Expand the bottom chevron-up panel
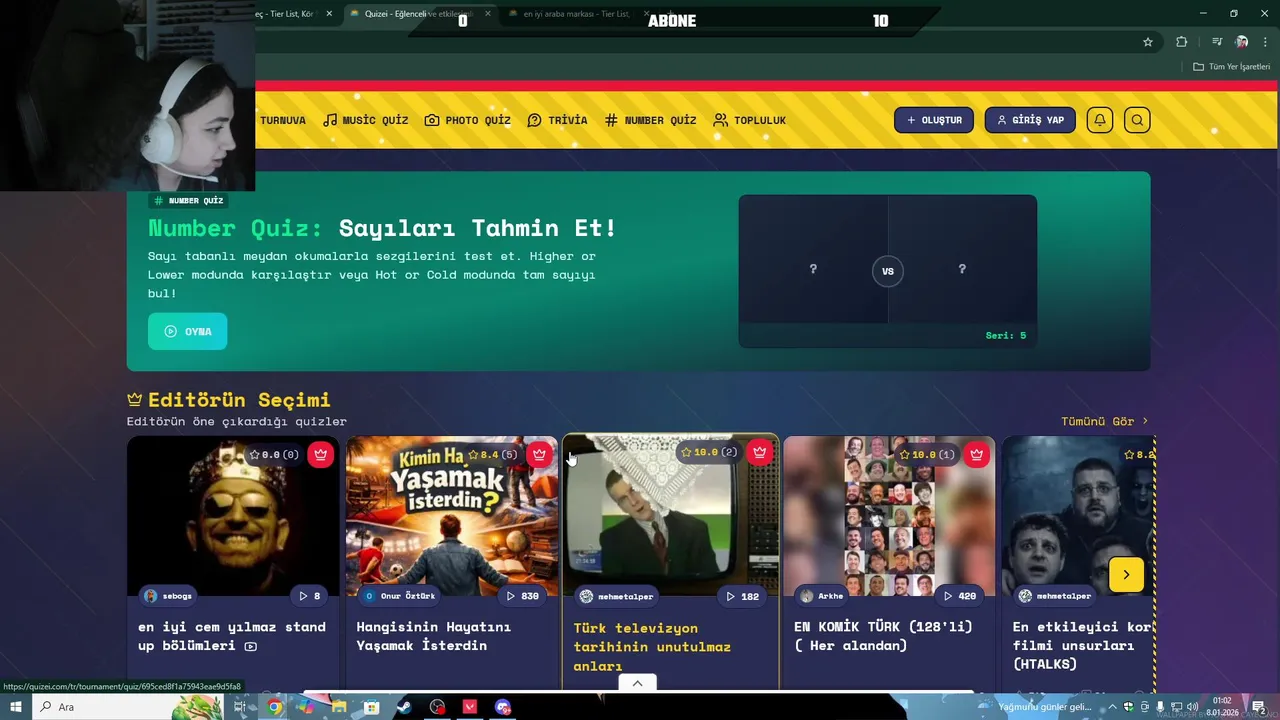 pyautogui.click(x=637, y=683)
